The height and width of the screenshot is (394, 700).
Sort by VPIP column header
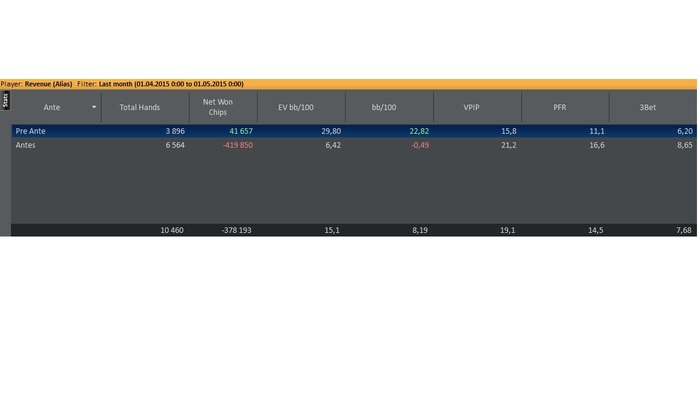[471, 108]
